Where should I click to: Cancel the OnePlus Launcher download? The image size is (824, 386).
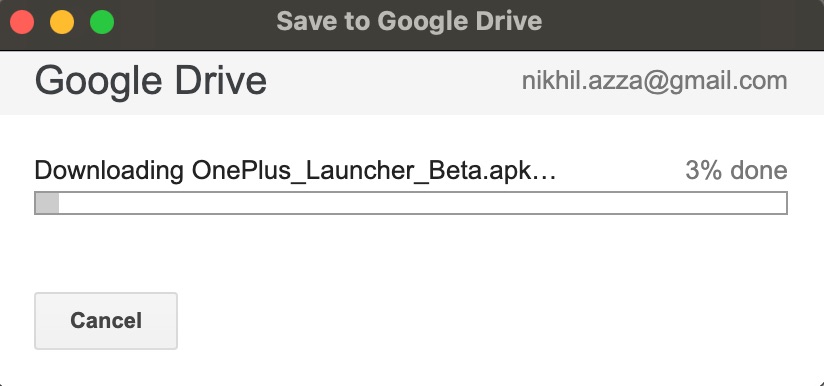point(106,320)
